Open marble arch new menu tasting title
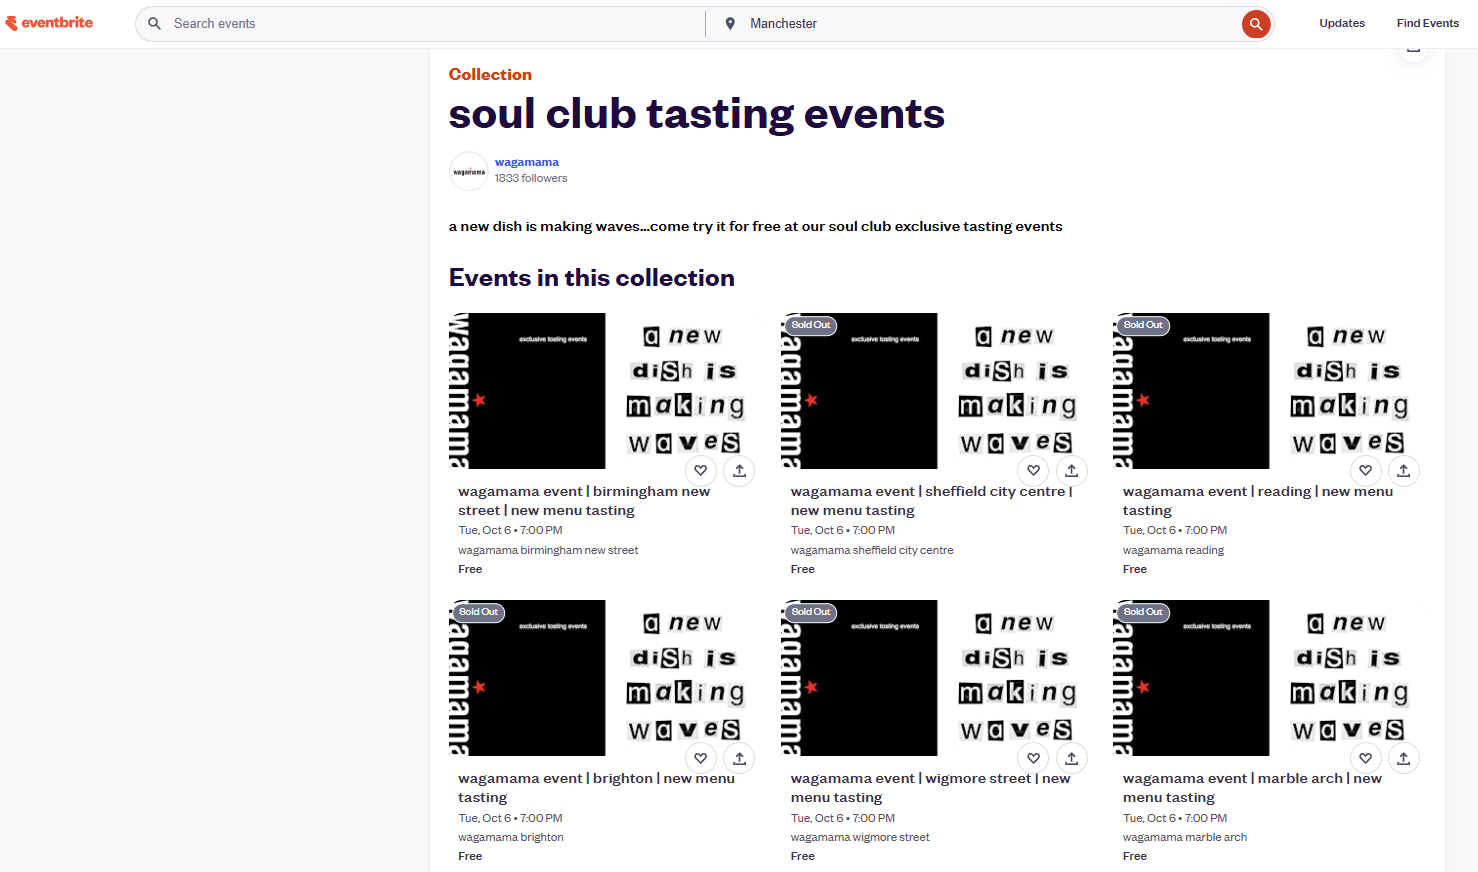The width and height of the screenshot is (1478, 872). [x=1252, y=788]
